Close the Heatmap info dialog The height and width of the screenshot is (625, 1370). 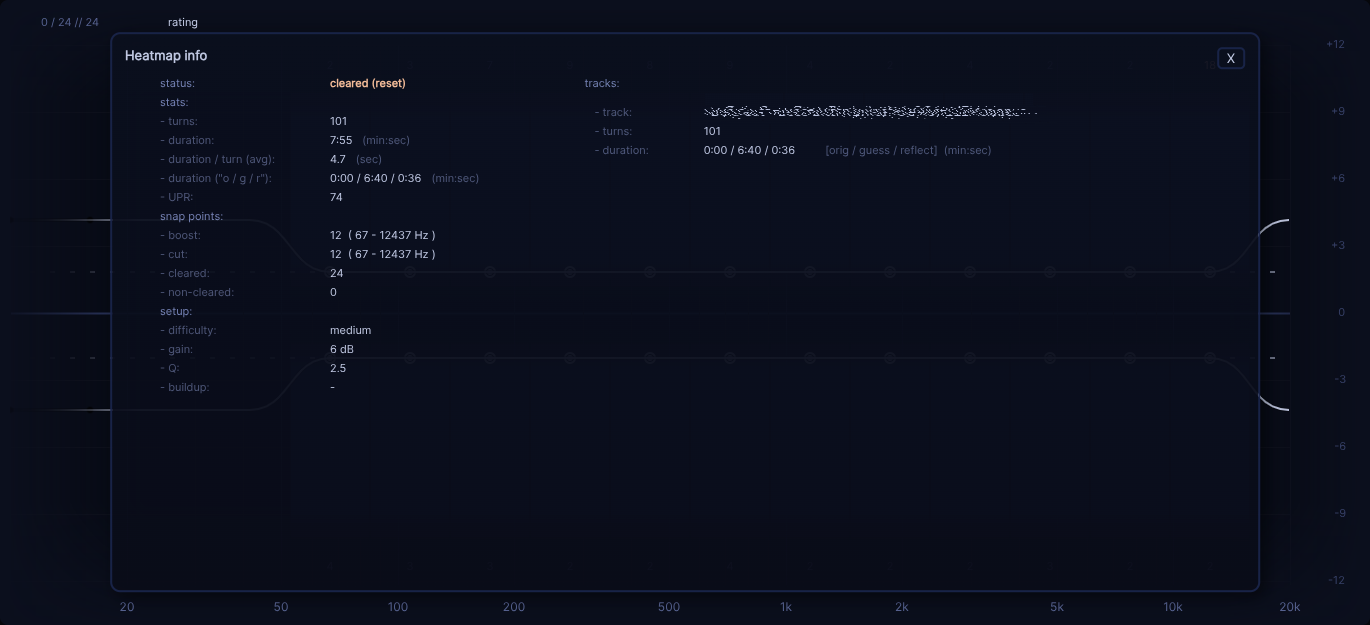1231,58
